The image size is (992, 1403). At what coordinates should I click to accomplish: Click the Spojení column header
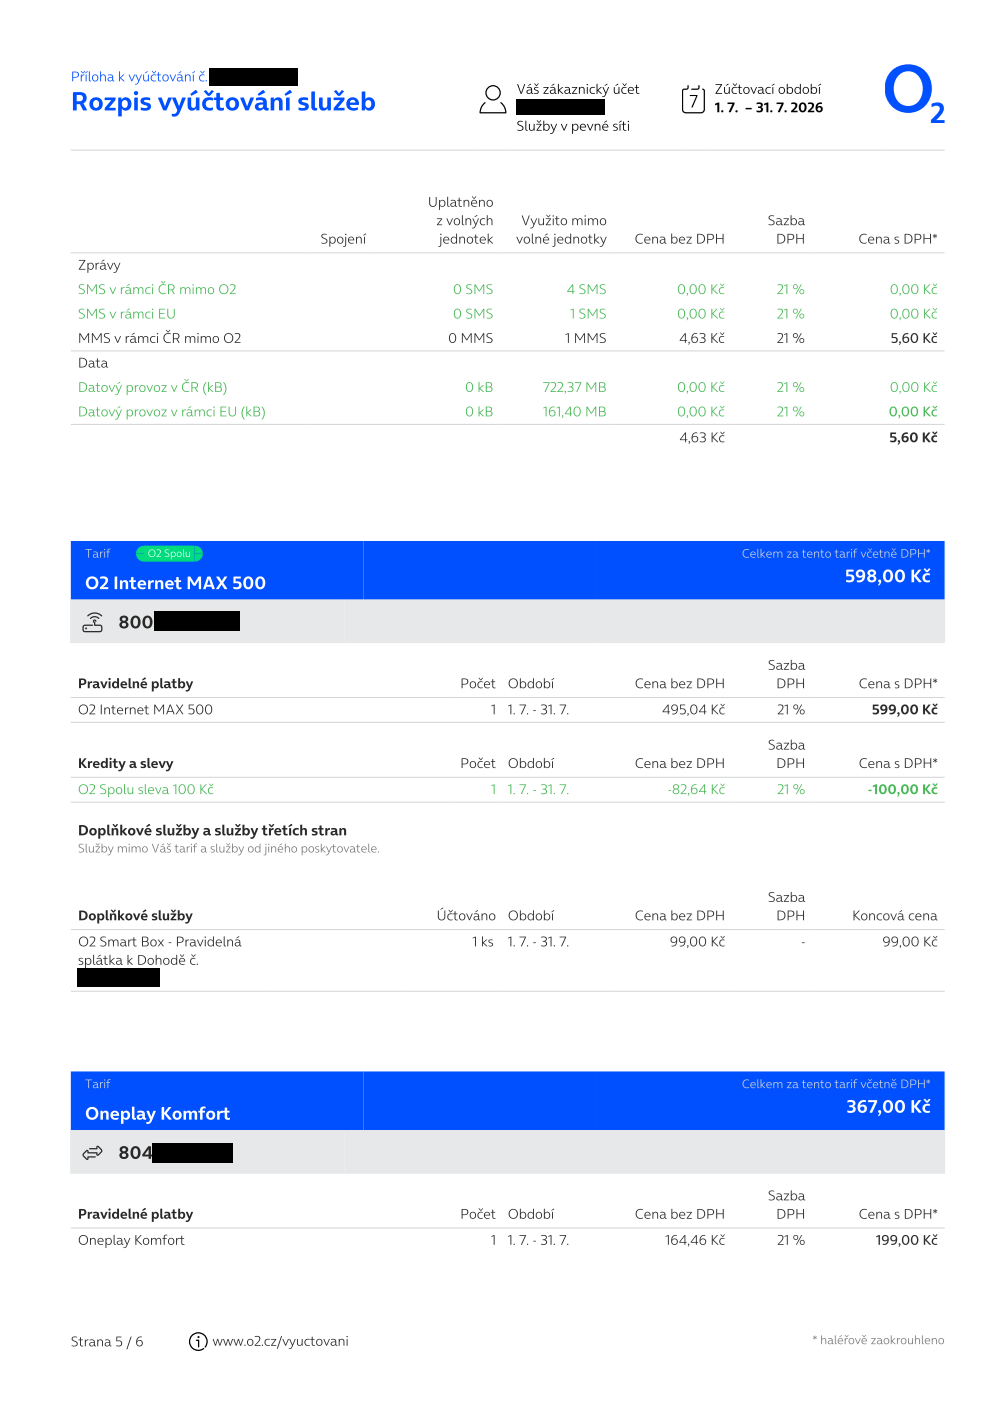click(x=343, y=239)
